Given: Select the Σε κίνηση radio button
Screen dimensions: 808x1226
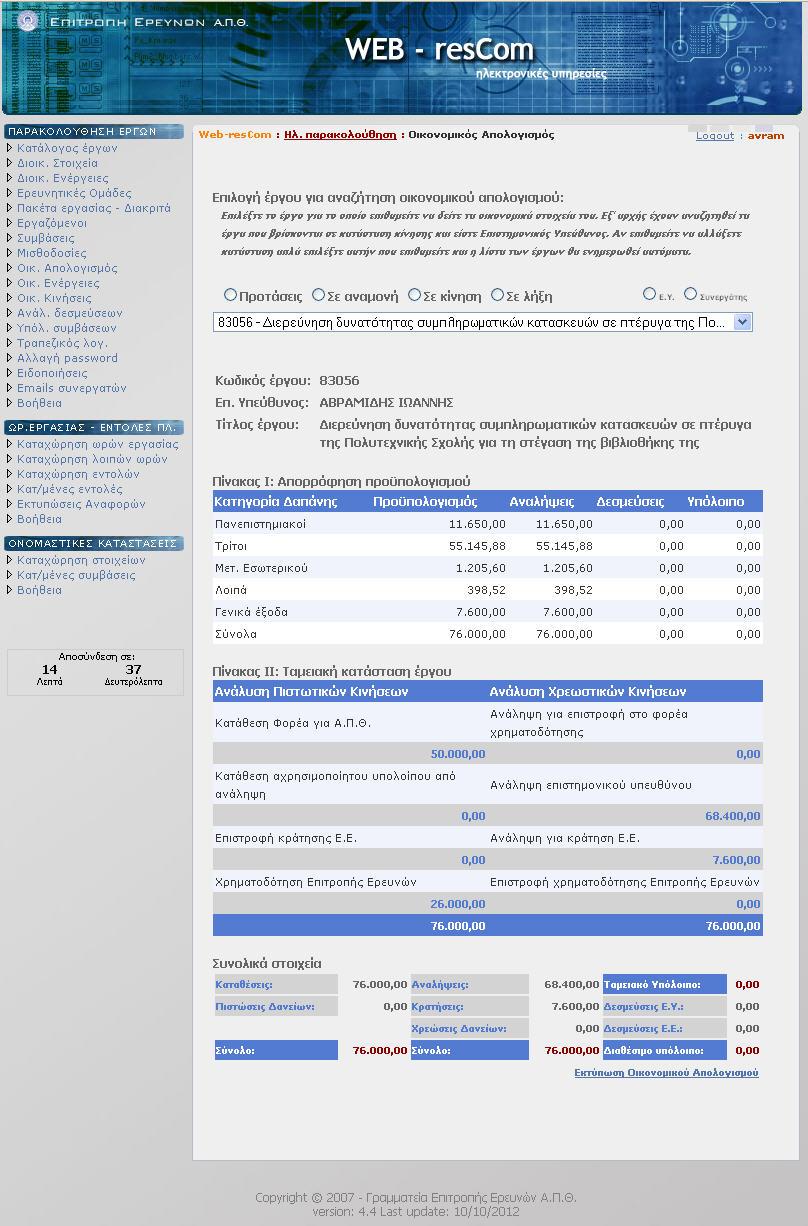Looking at the screenshot, I should [x=414, y=295].
